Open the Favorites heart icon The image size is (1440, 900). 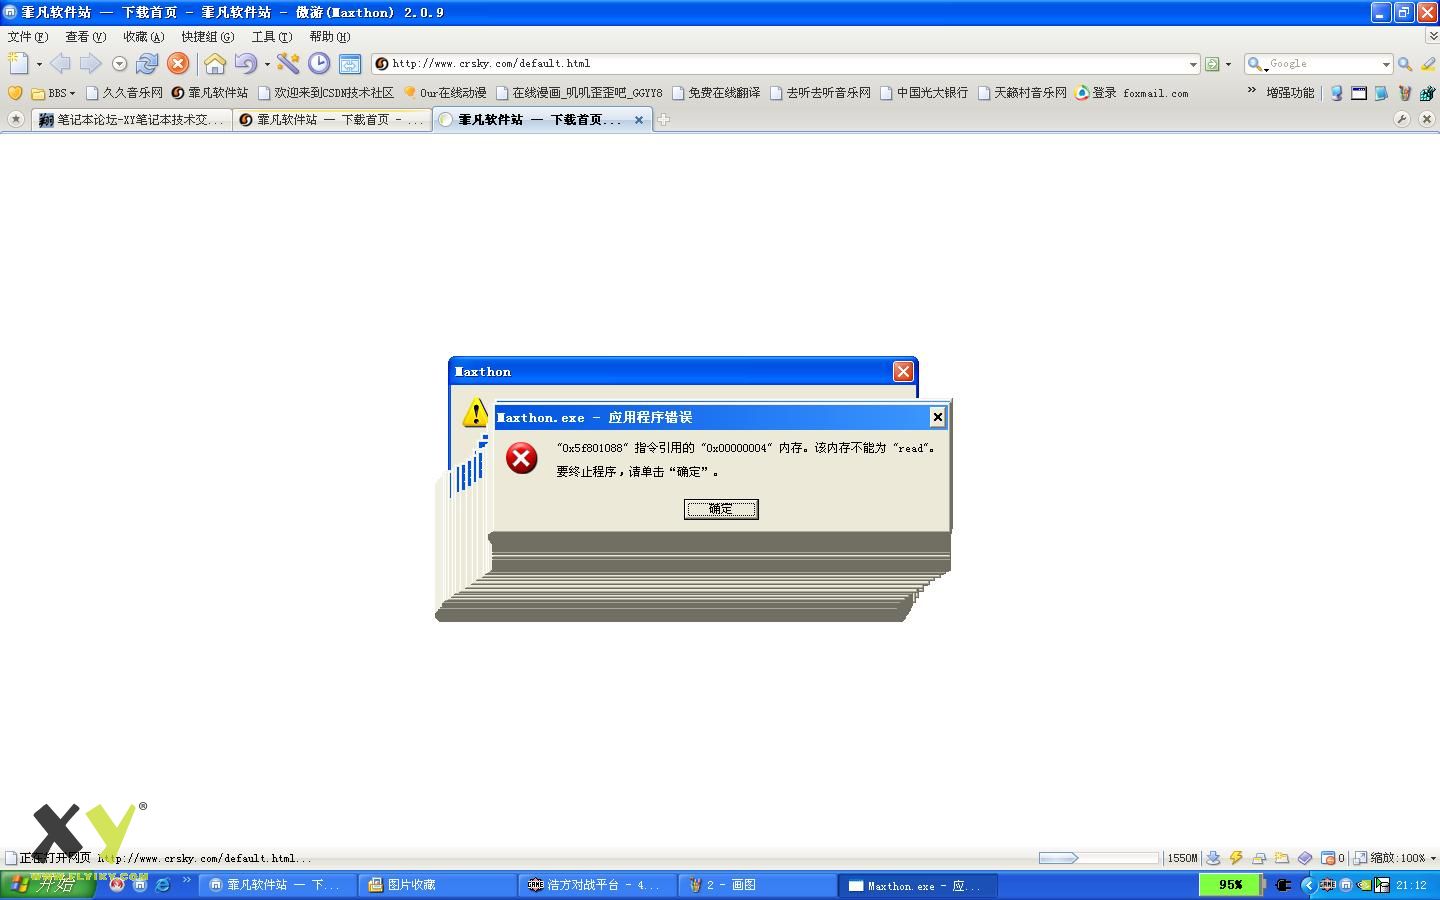[14, 93]
